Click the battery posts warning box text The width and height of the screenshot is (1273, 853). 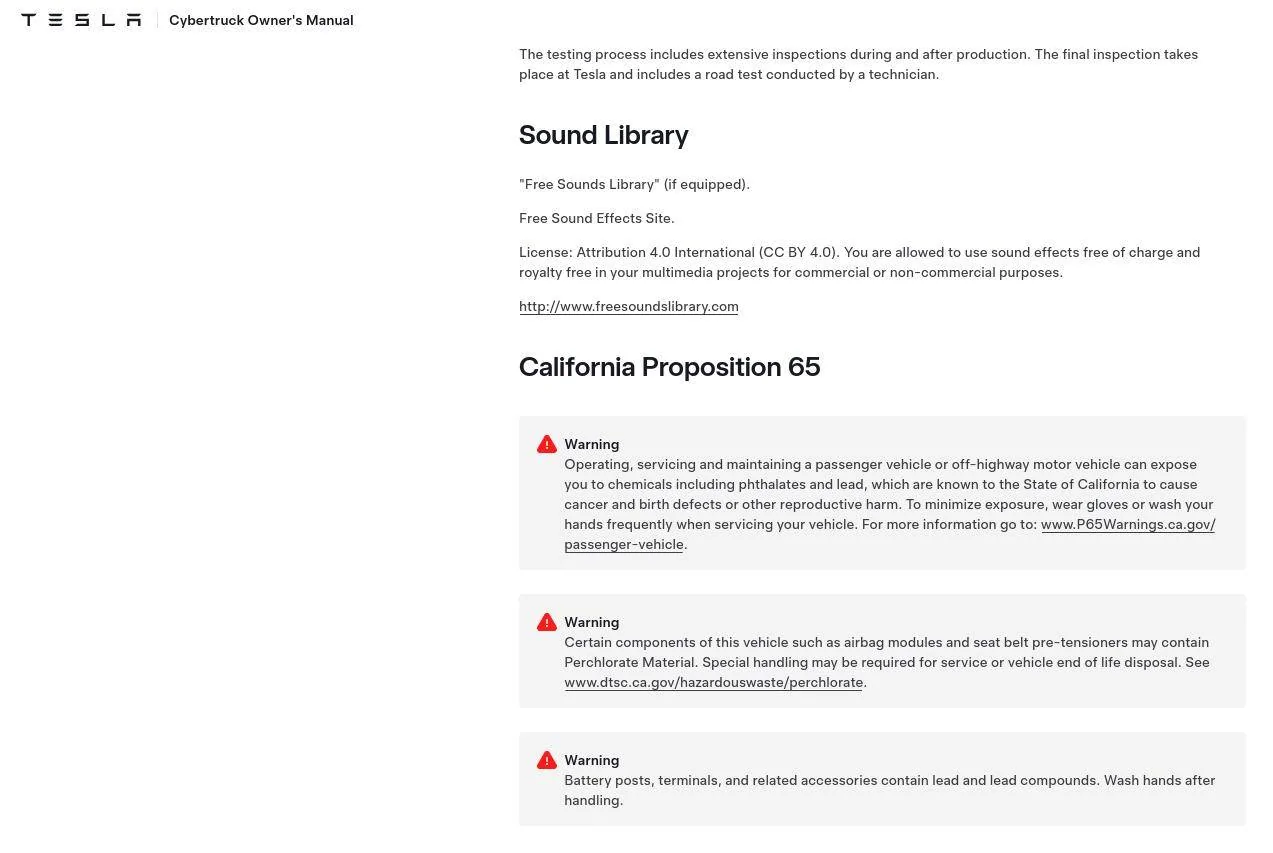[890, 790]
